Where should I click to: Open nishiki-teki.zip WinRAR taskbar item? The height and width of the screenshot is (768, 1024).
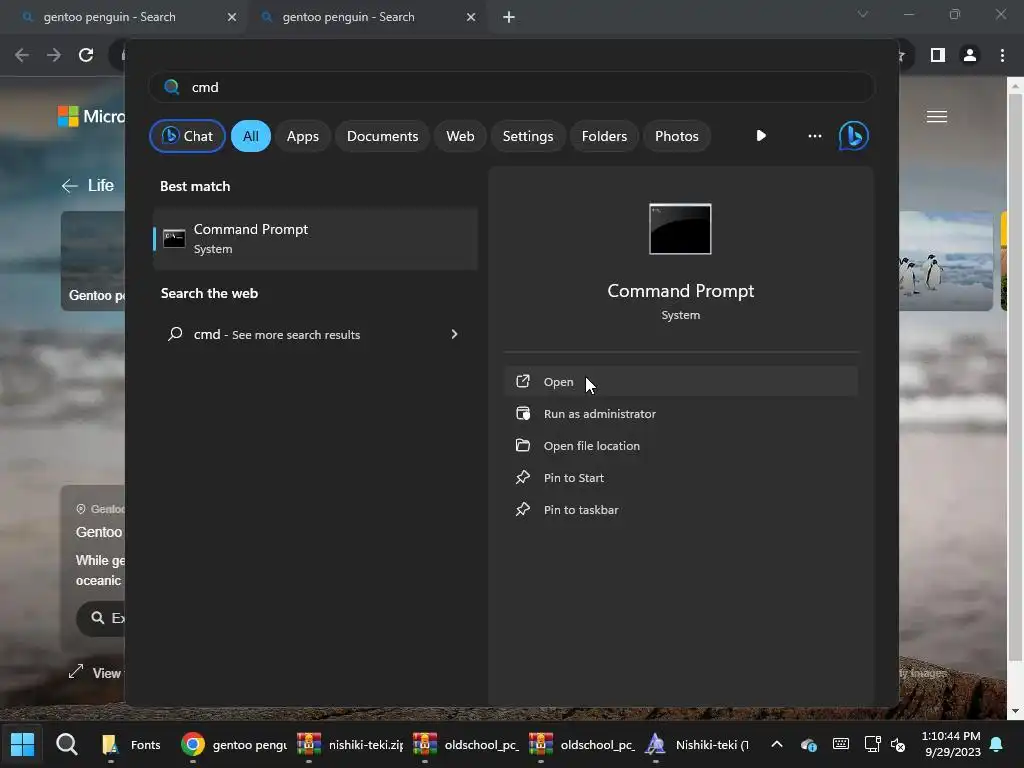point(350,744)
